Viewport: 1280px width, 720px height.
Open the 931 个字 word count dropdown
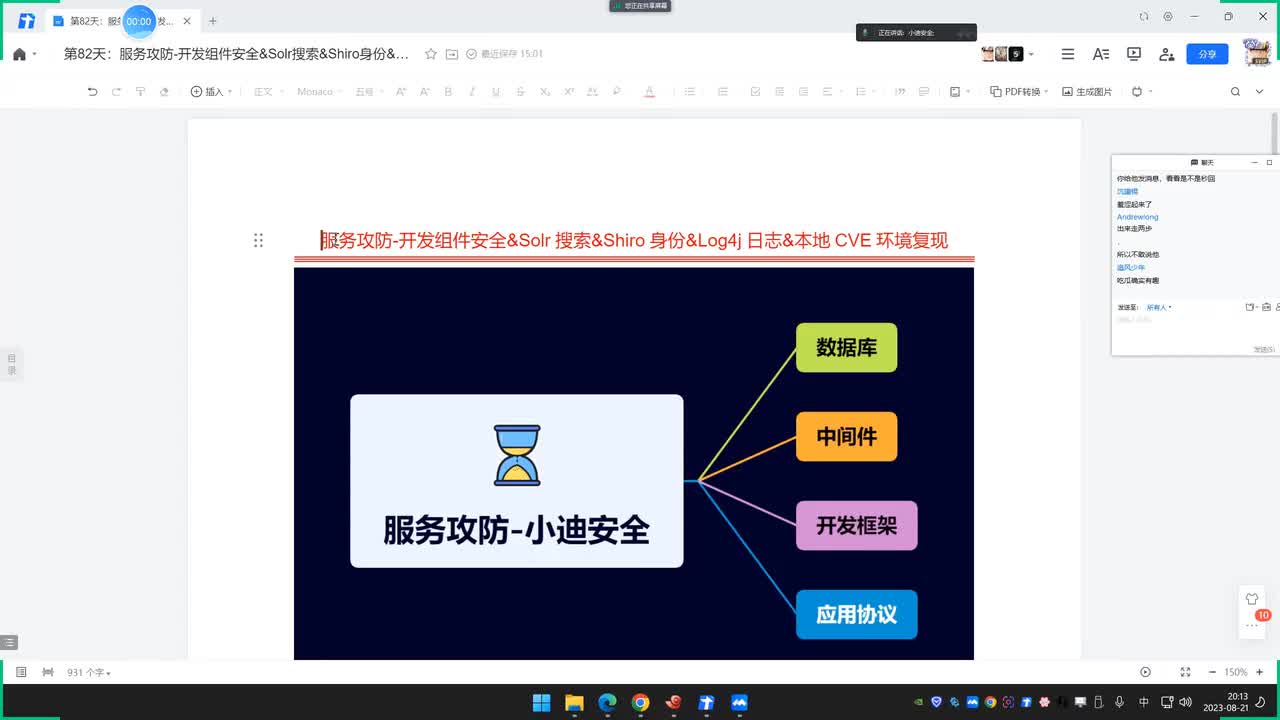[x=89, y=673]
